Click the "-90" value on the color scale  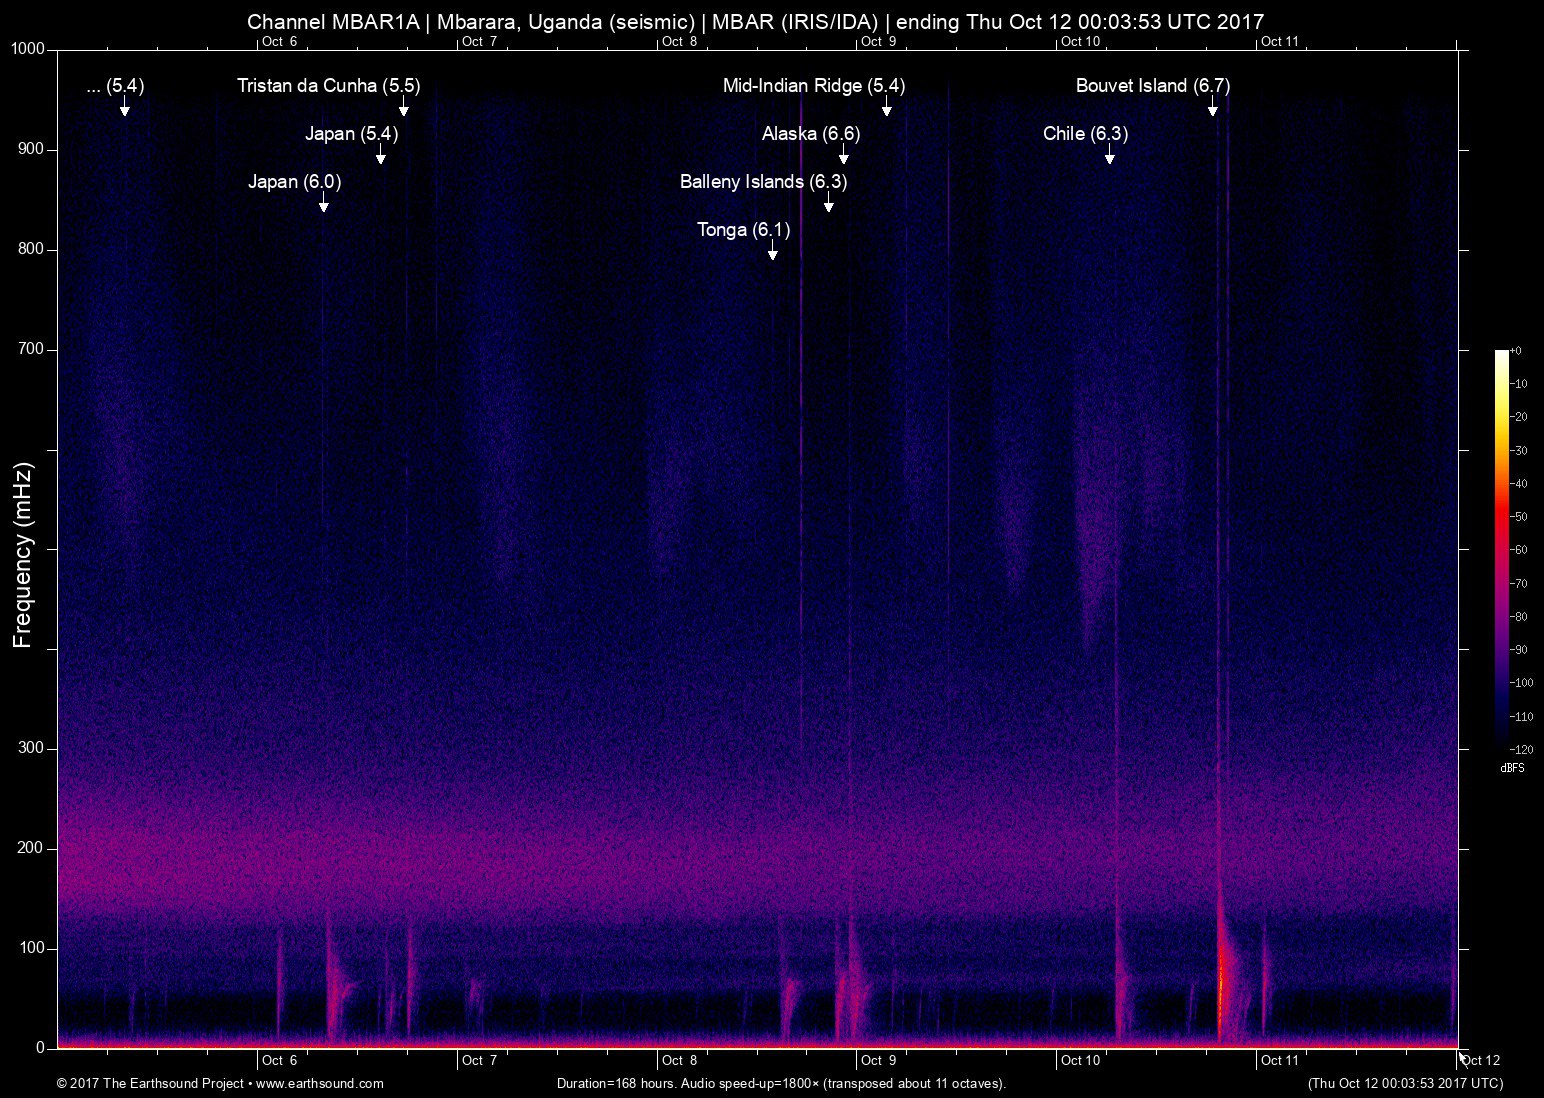1517,650
